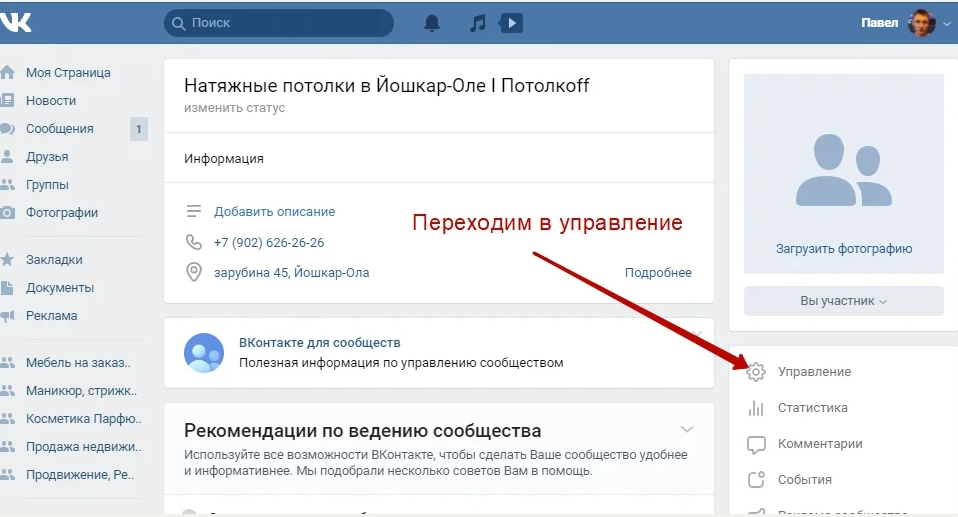
Task: Click Добавить описание link
Action: pyautogui.click(x=274, y=212)
